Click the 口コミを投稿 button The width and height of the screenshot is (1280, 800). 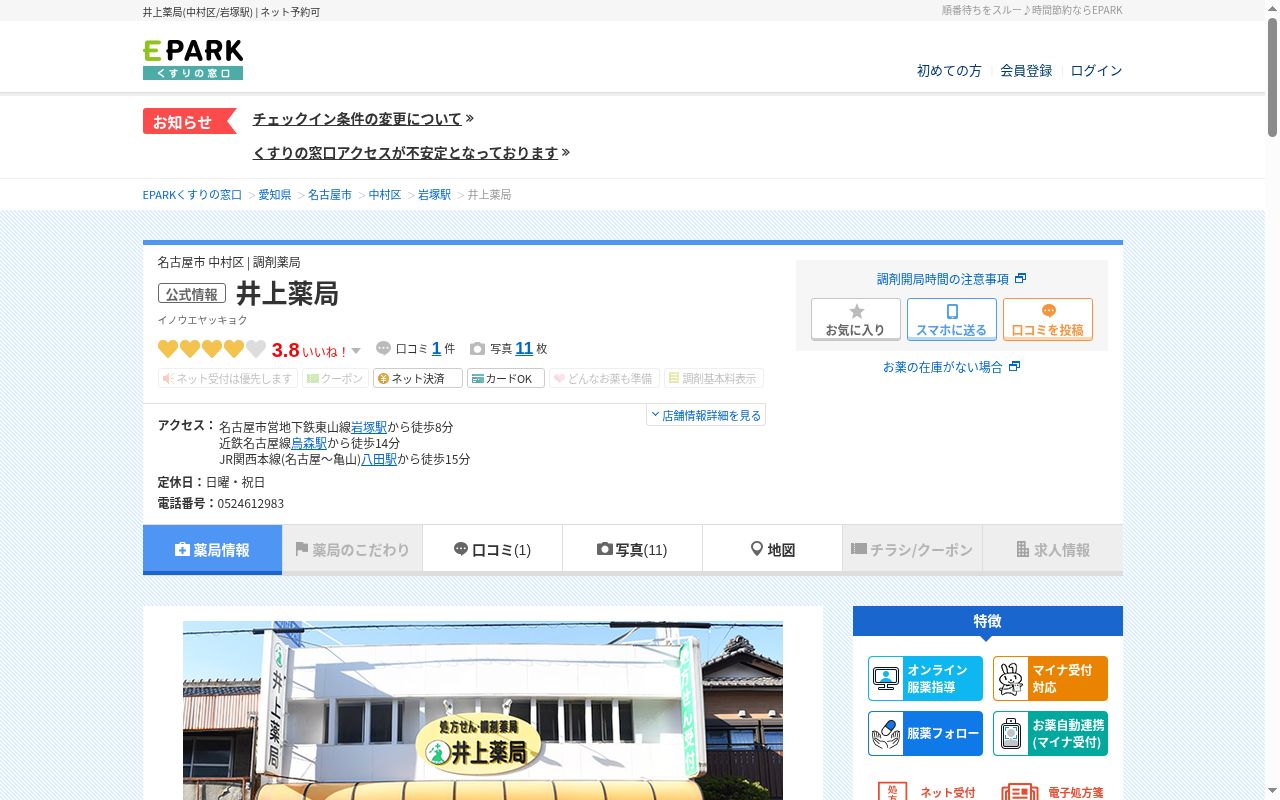tap(1048, 319)
